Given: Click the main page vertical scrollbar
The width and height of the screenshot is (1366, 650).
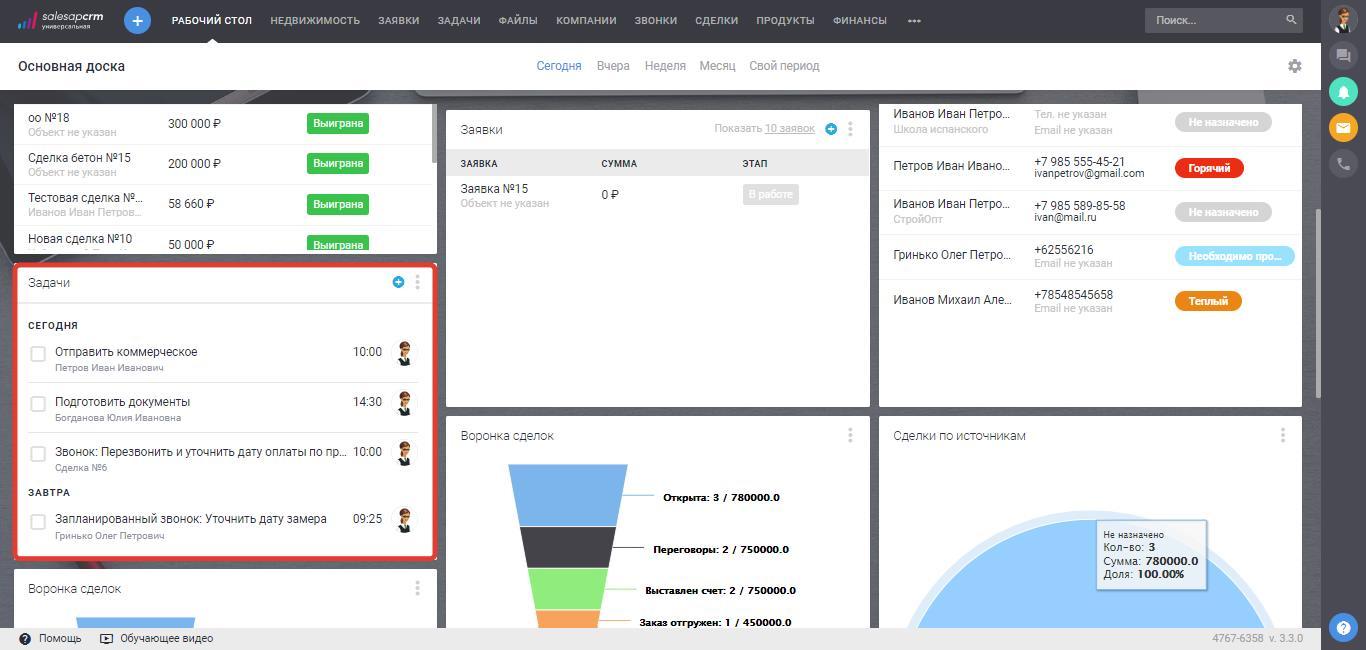Looking at the screenshot, I should (1318, 303).
